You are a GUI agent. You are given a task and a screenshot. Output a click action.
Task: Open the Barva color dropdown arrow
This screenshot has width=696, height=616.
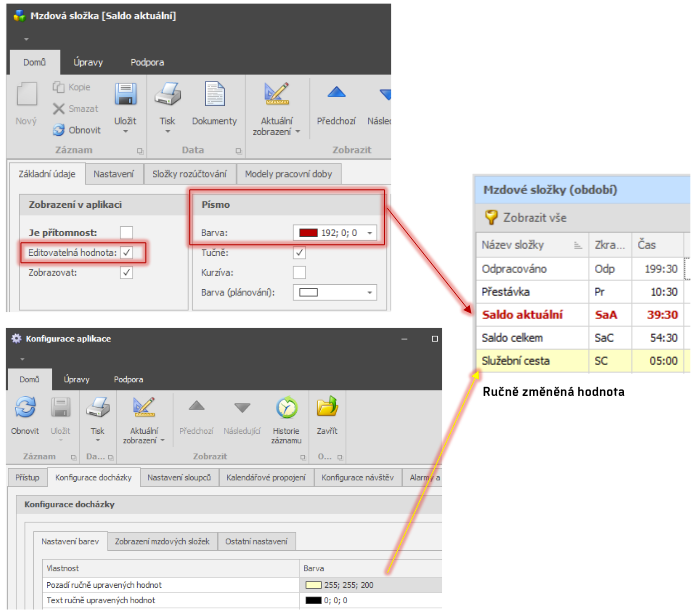369,233
